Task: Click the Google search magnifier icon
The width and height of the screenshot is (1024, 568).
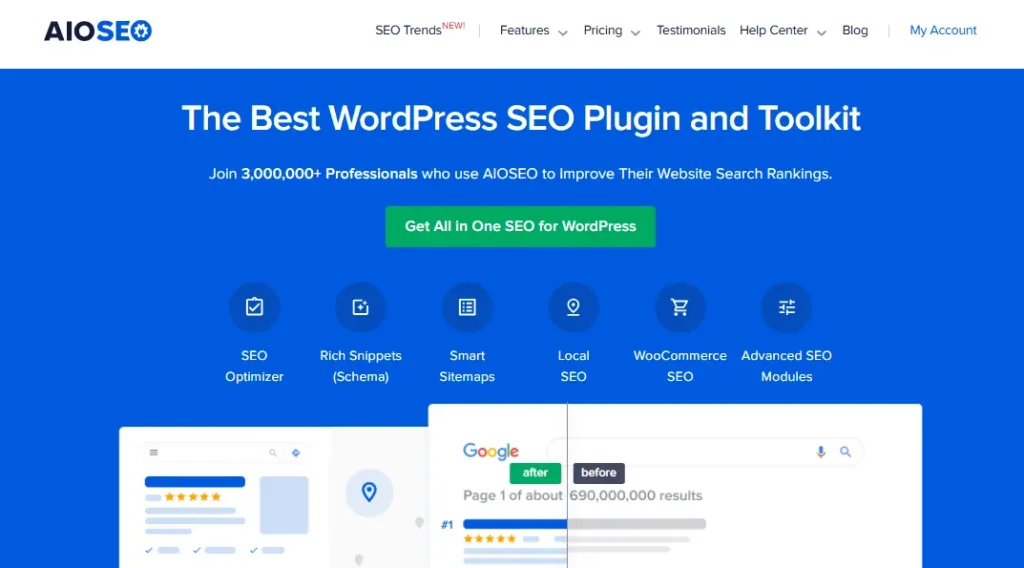Action: click(x=845, y=452)
